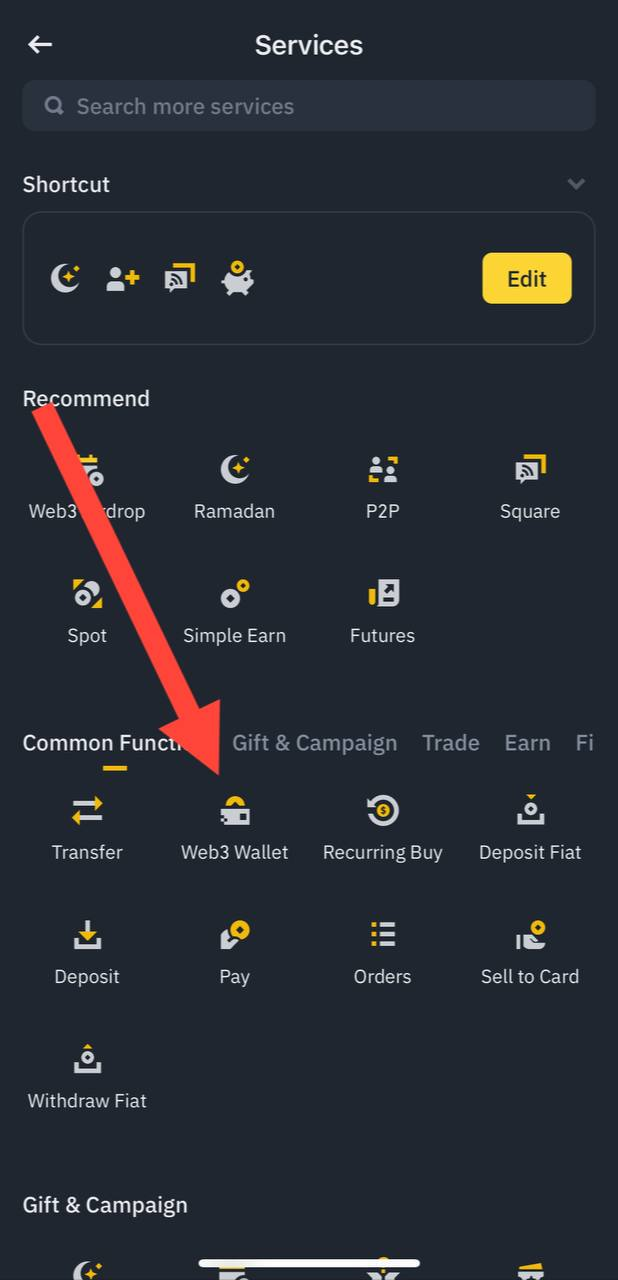Switch to the Gift & Campaign tab
This screenshot has width=618, height=1280.
315,743
